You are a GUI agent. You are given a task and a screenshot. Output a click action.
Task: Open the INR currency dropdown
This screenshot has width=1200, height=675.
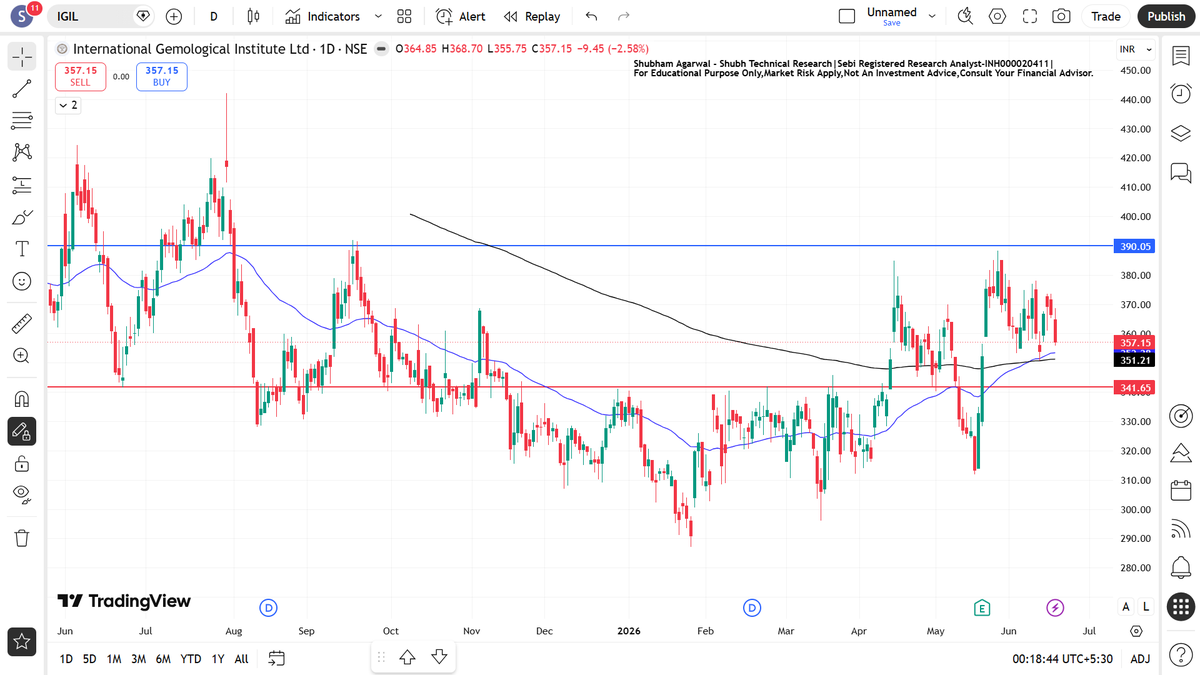[x=1135, y=50]
